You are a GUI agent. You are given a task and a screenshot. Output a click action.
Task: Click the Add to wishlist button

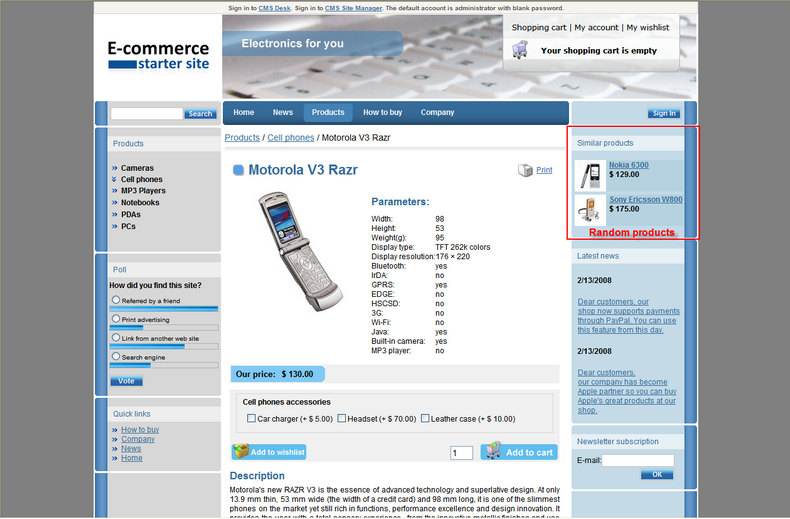coord(269,451)
